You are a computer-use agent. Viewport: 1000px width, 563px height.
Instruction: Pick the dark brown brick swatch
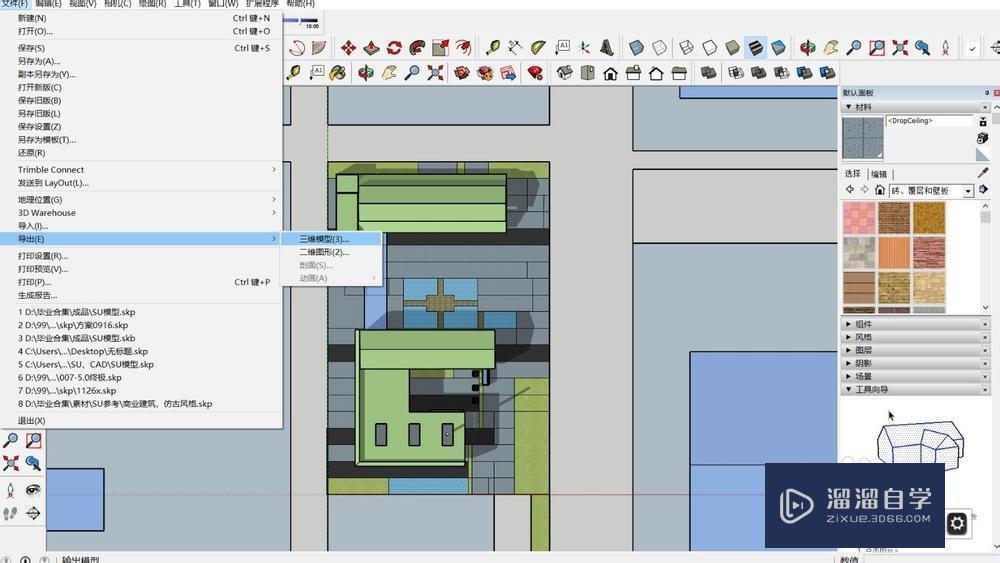pos(893,218)
